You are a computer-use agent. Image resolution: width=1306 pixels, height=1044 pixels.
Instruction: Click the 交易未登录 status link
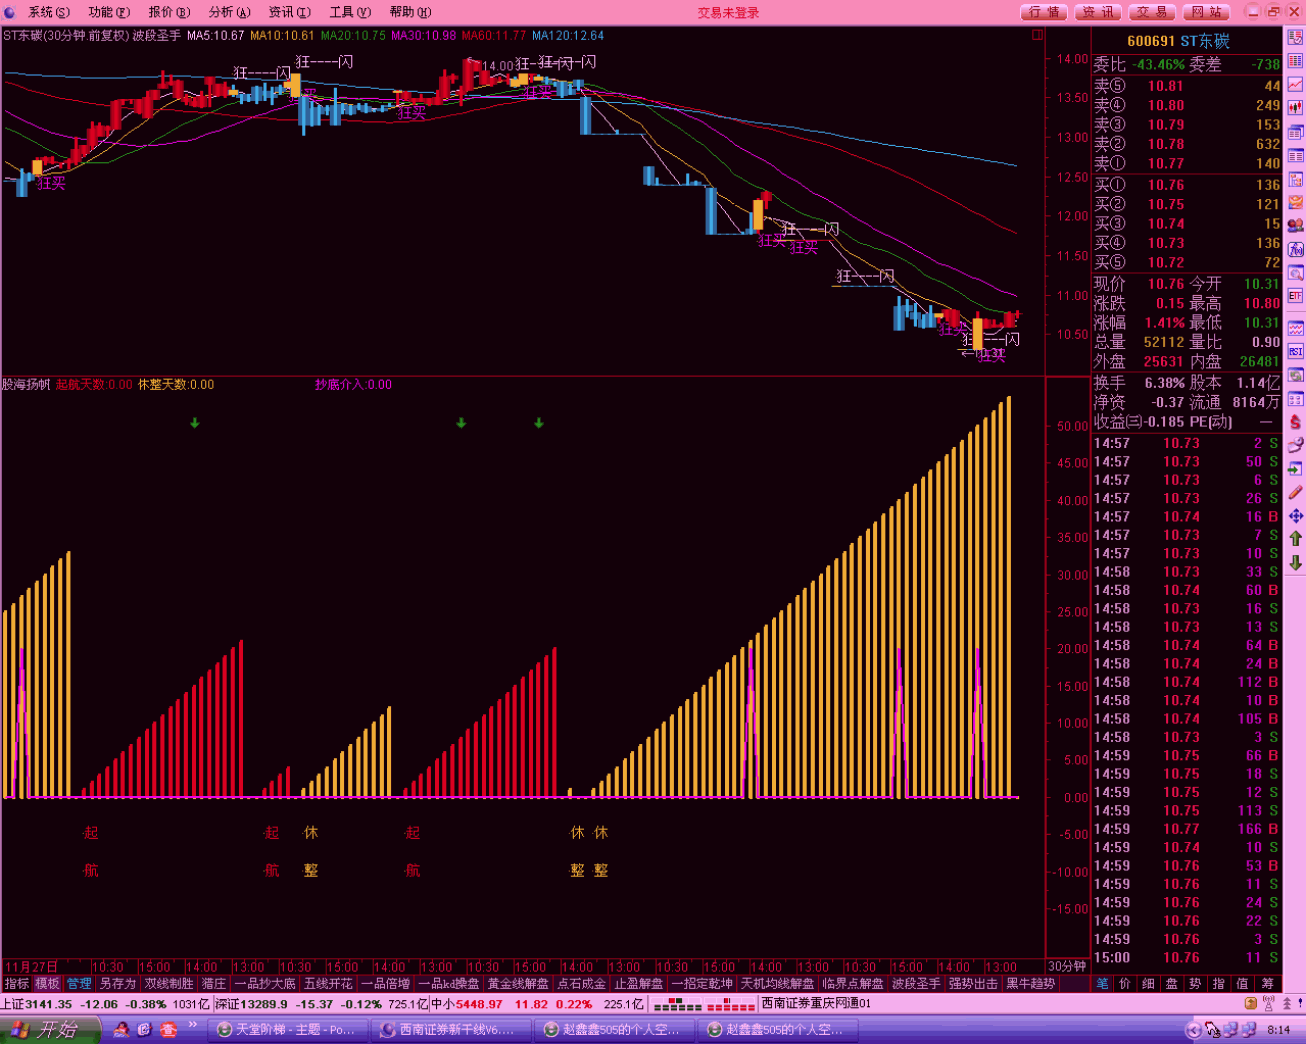pyautogui.click(x=728, y=13)
